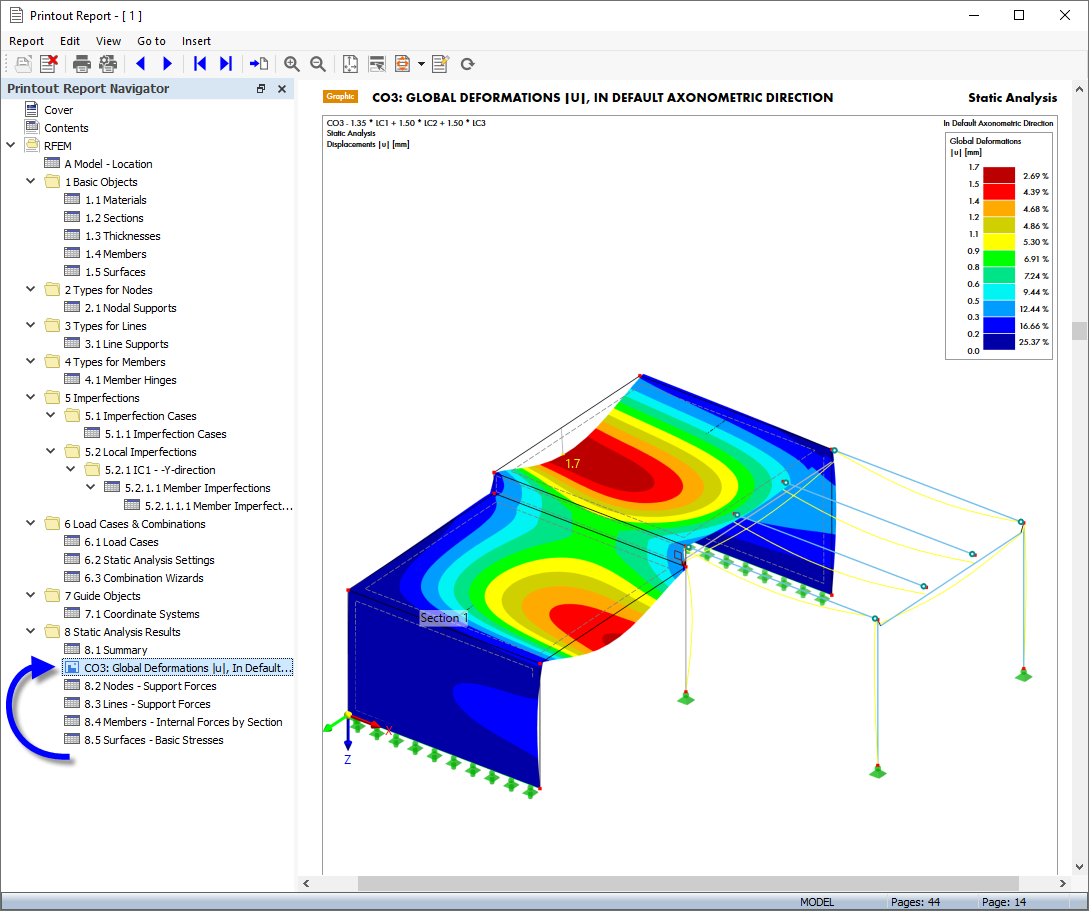
Task: Go to previous page with left arrow
Action: [140, 63]
